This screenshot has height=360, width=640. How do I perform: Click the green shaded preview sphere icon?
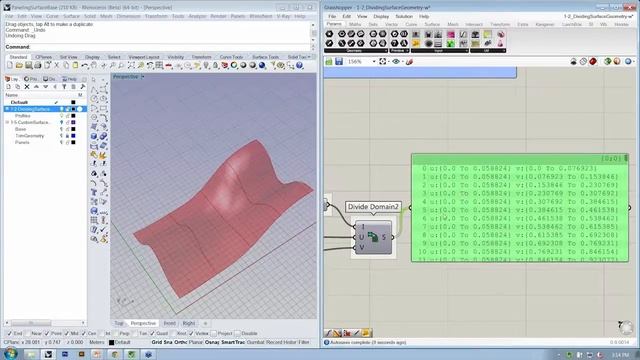pyautogui.click(x=607, y=62)
